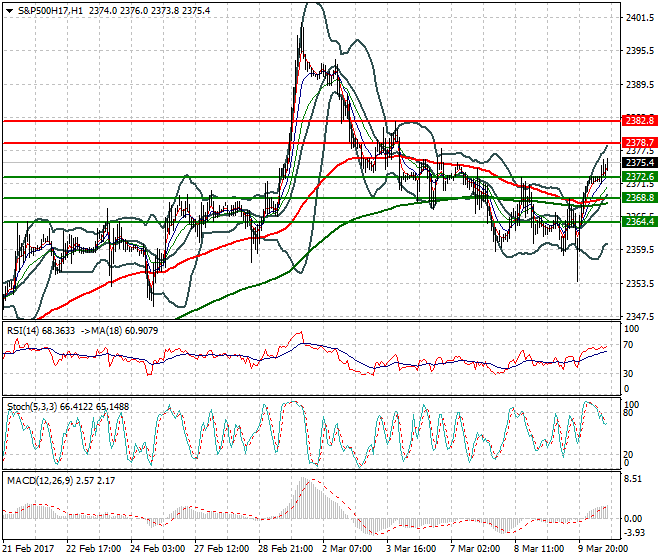Select the green 2364.4 support price label
The height and width of the screenshot is (560, 660).
(x=639, y=221)
